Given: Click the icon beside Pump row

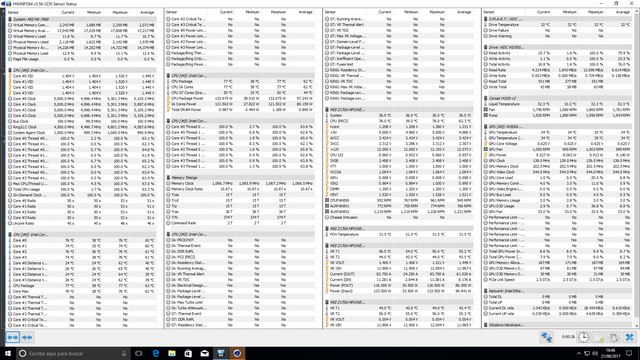Looking at the screenshot, I should pos(485,116).
